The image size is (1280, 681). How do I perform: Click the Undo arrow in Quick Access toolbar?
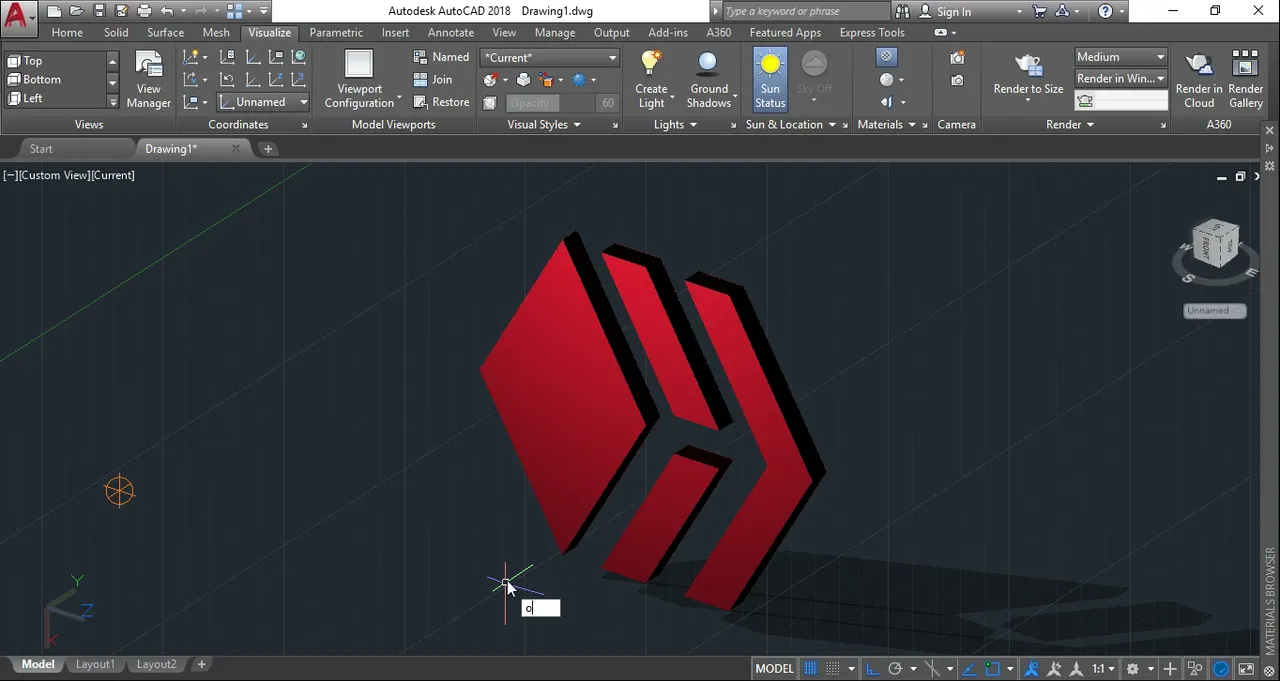pyautogui.click(x=167, y=12)
